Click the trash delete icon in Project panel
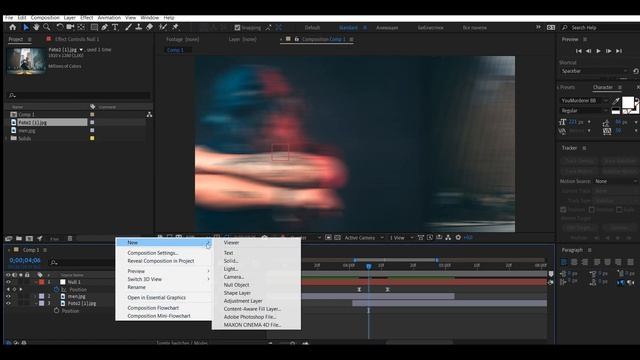 70,238
